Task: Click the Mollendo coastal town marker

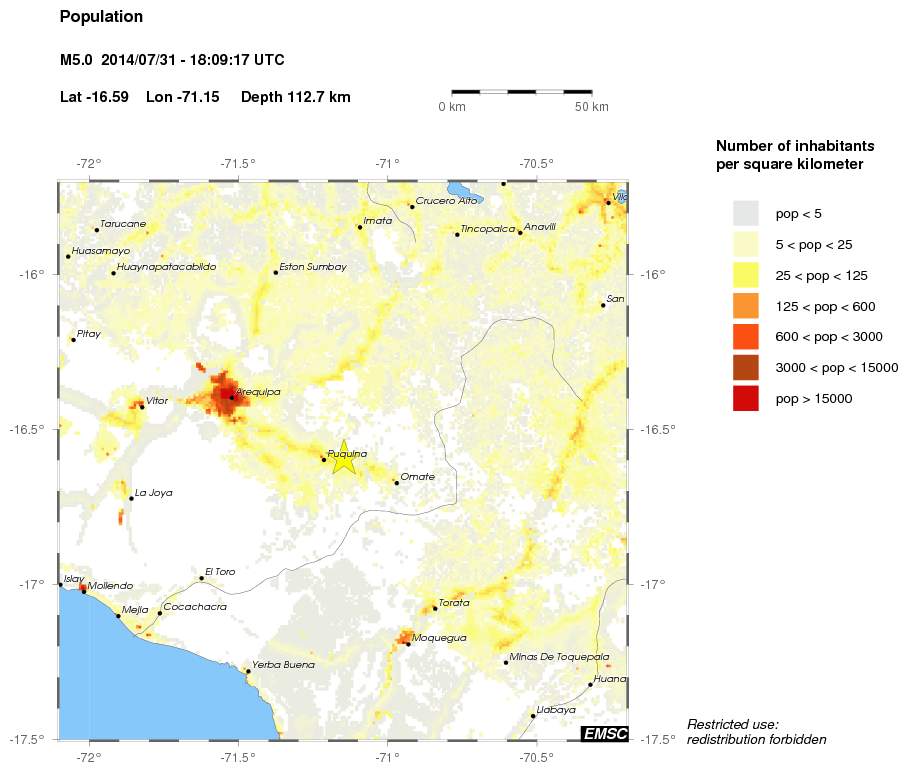Action: coord(83,591)
